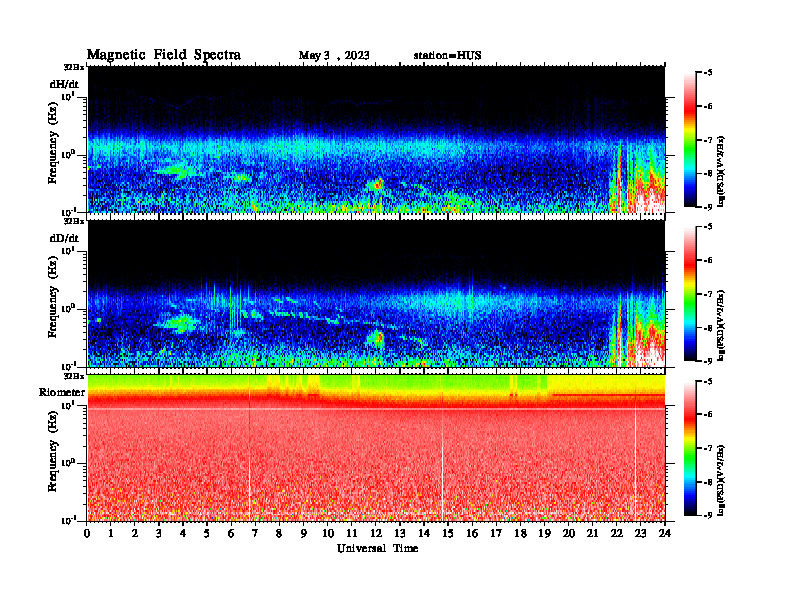Viewport: 792px width, 612px height.
Task: Click hour label "21" on time axis
Action: click(x=592, y=533)
